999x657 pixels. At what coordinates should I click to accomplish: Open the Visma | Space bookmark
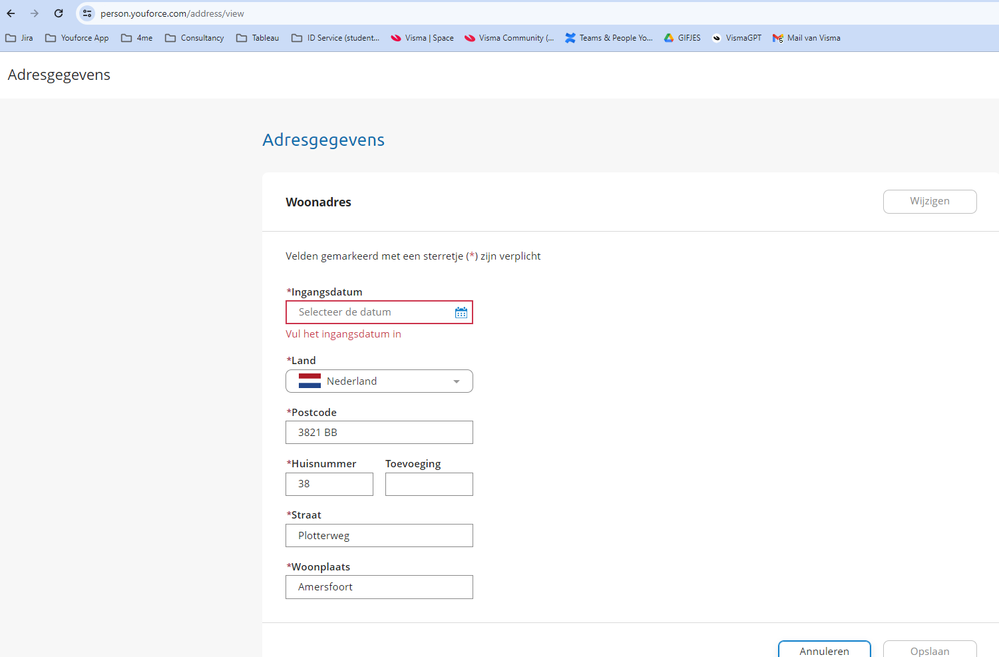(422, 38)
